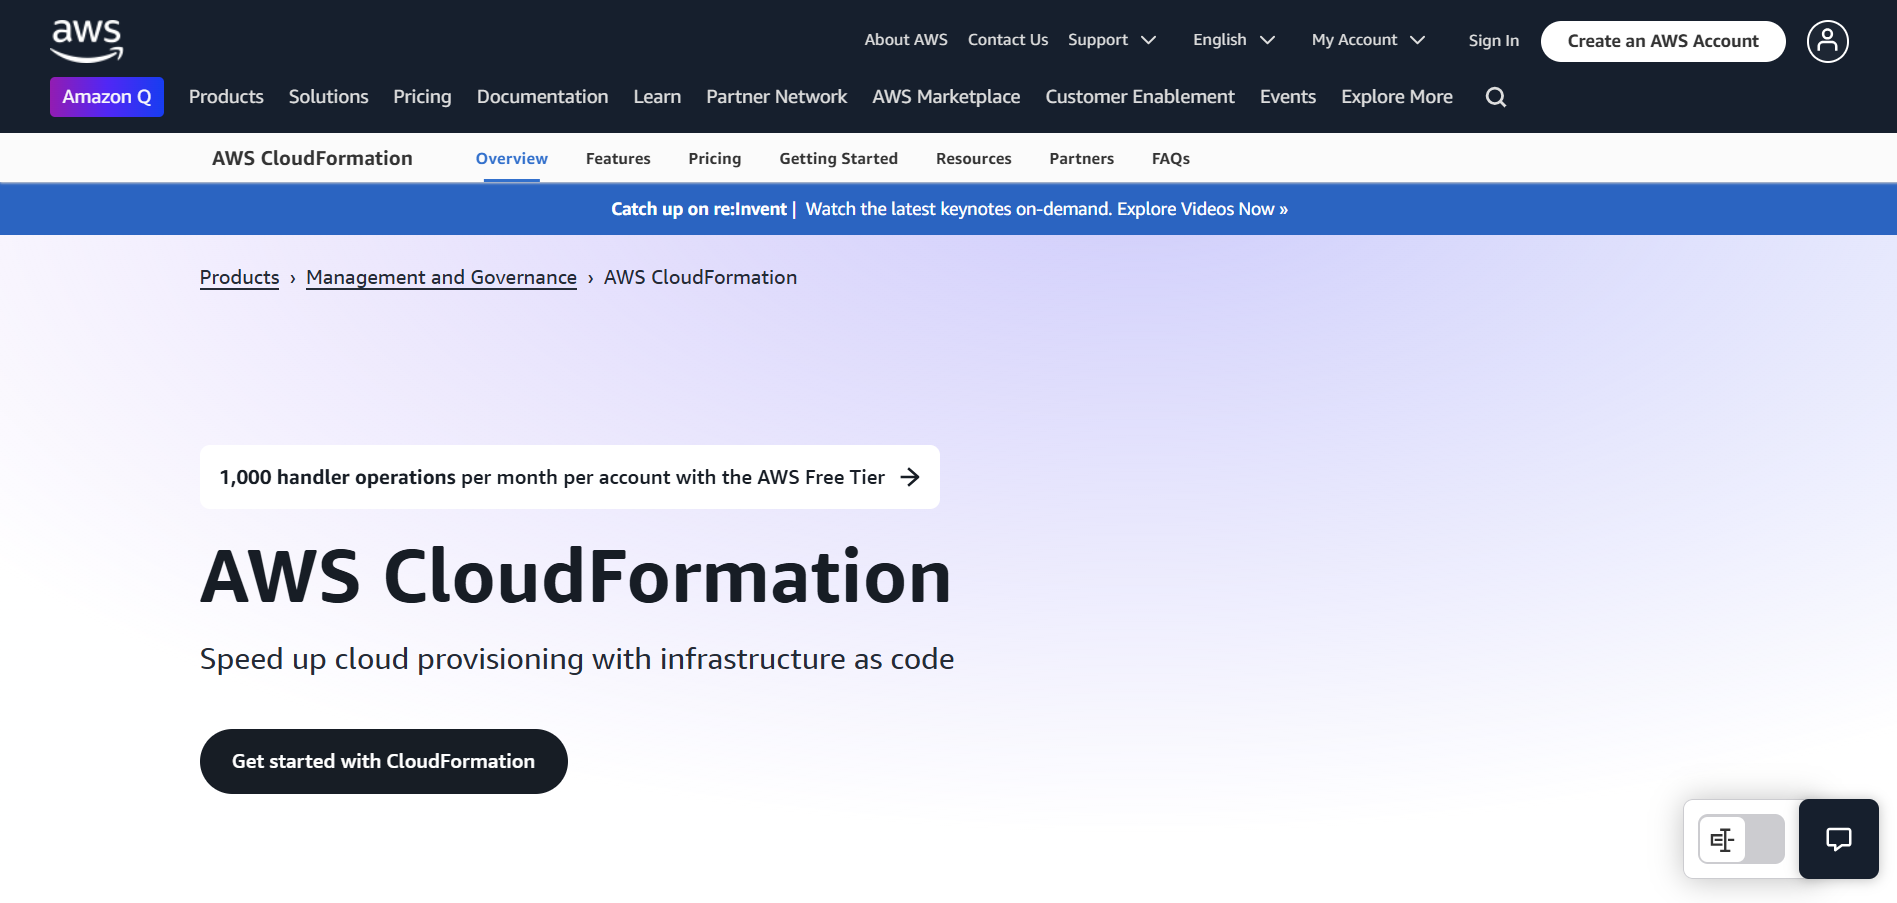Image resolution: width=1897 pixels, height=903 pixels.
Task: Select the Overview tab
Action: 511,159
